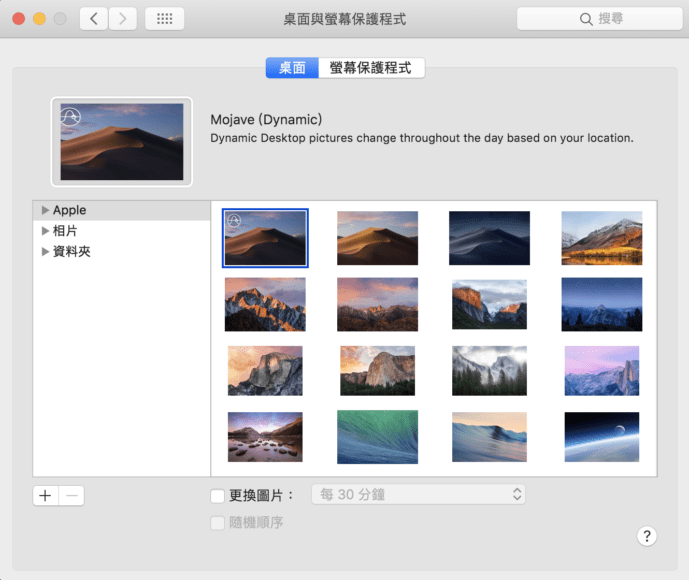This screenshot has height=580, width=689.
Task: Select the green Mavericks wave wallpaper
Action: (x=377, y=437)
